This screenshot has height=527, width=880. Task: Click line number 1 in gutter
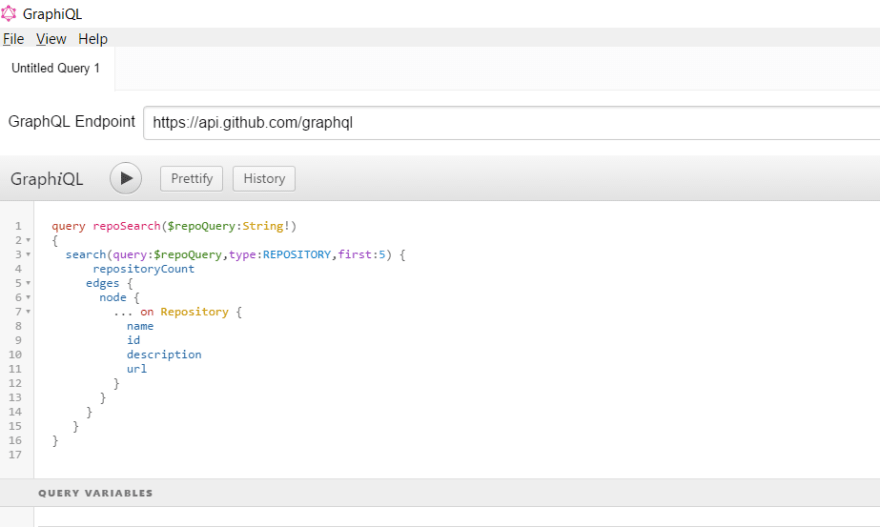point(18,226)
